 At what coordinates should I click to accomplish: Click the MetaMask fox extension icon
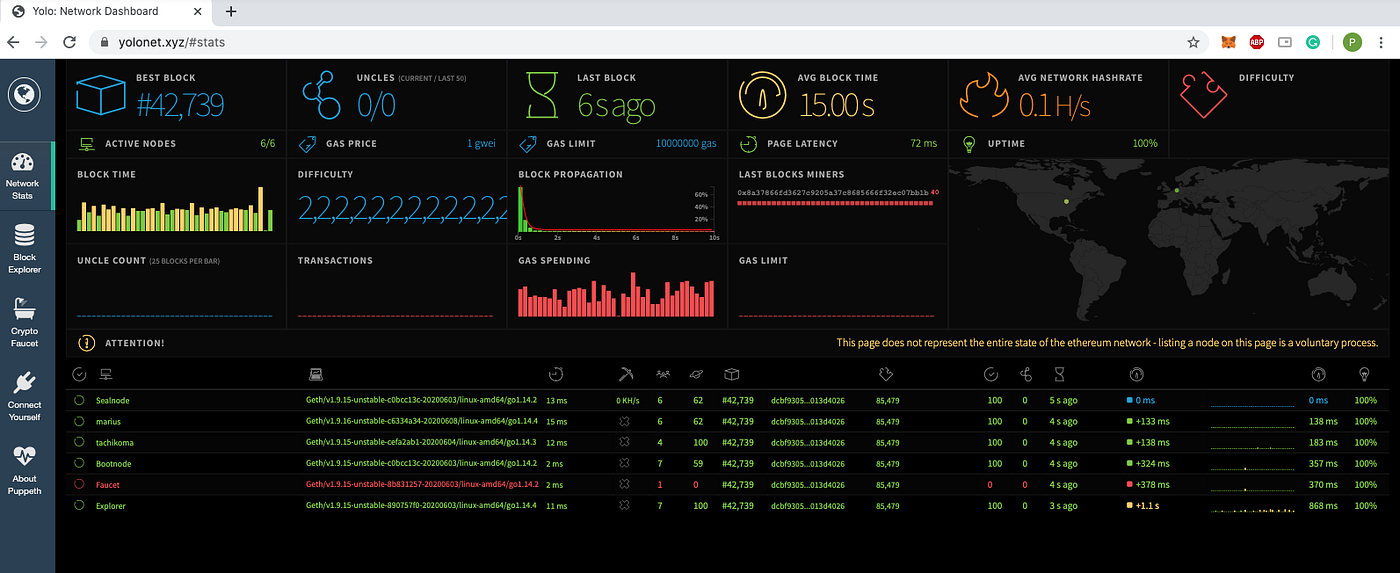coord(1228,43)
